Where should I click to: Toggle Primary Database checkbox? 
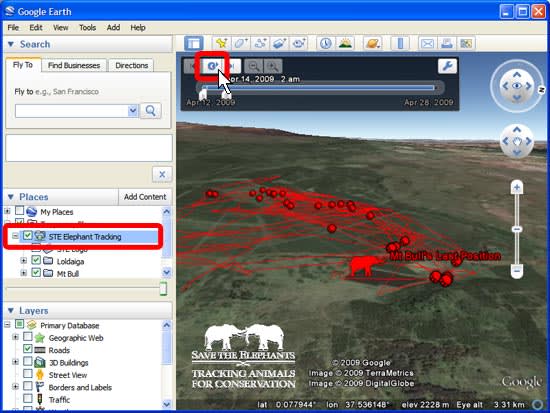tap(19, 325)
